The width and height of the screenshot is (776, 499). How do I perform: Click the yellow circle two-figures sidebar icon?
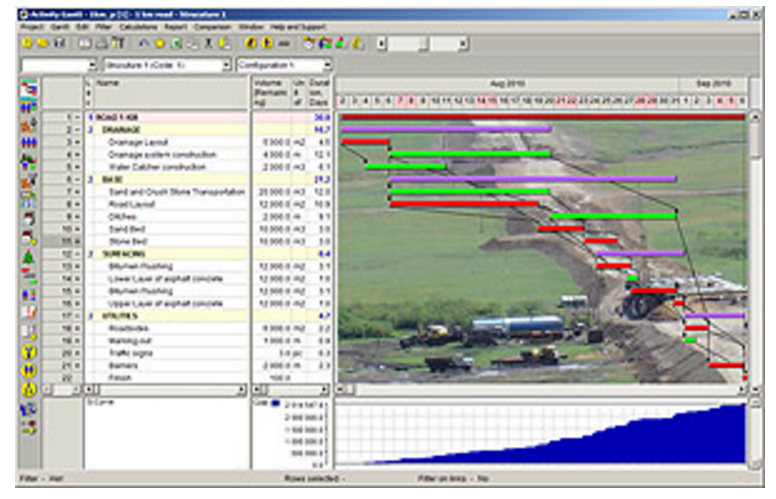pos(29,371)
